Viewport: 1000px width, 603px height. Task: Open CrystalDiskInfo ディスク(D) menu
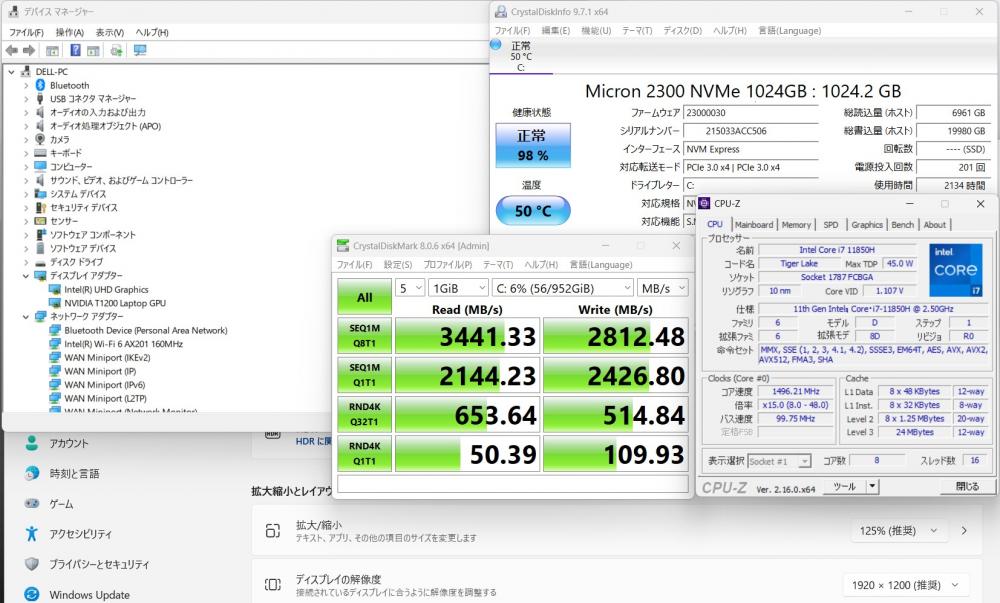click(x=682, y=31)
